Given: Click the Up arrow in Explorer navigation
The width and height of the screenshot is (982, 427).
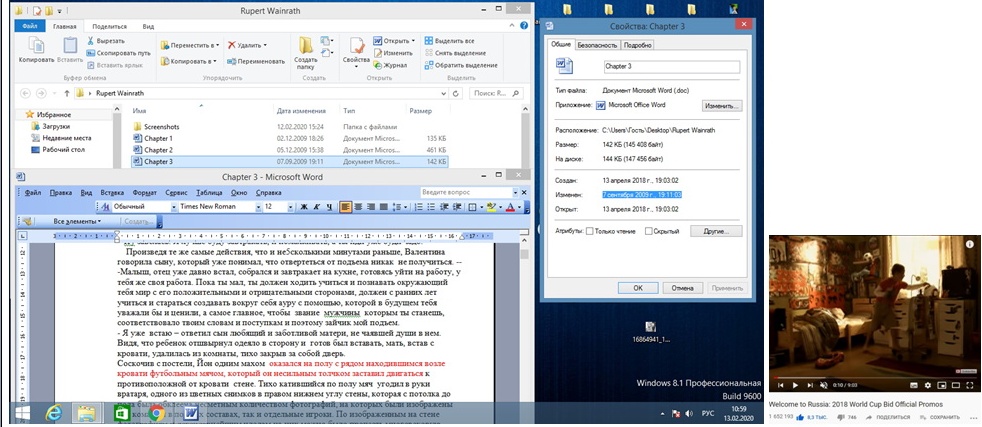Looking at the screenshot, I should [x=67, y=93].
